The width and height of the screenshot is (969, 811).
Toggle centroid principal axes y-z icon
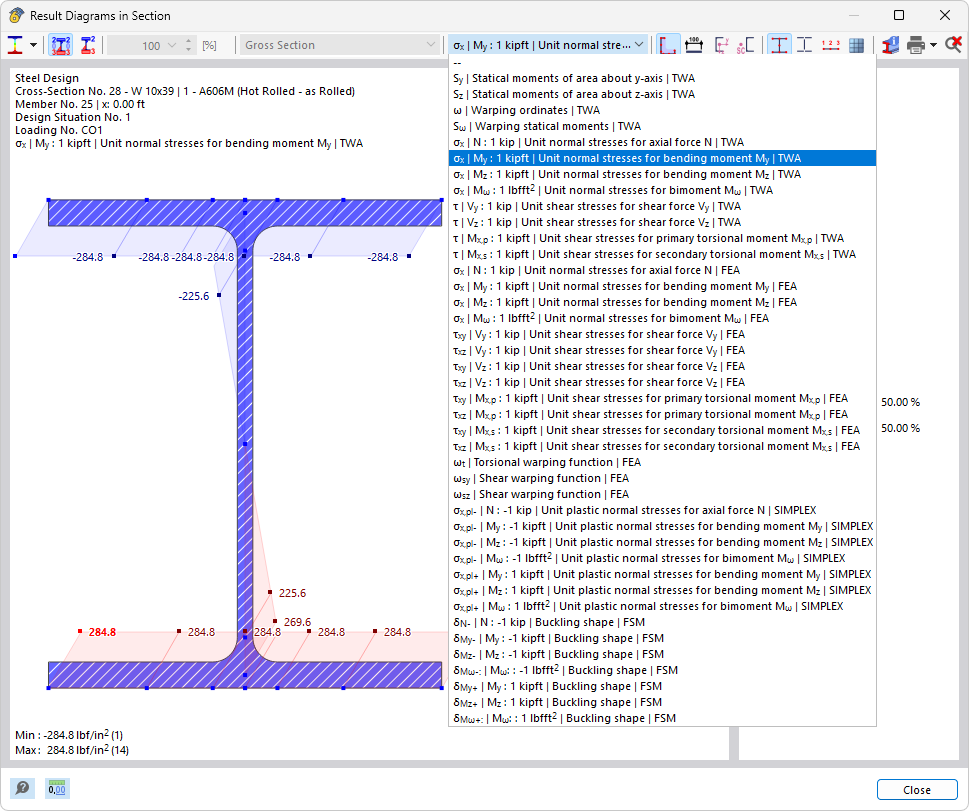tap(721, 45)
